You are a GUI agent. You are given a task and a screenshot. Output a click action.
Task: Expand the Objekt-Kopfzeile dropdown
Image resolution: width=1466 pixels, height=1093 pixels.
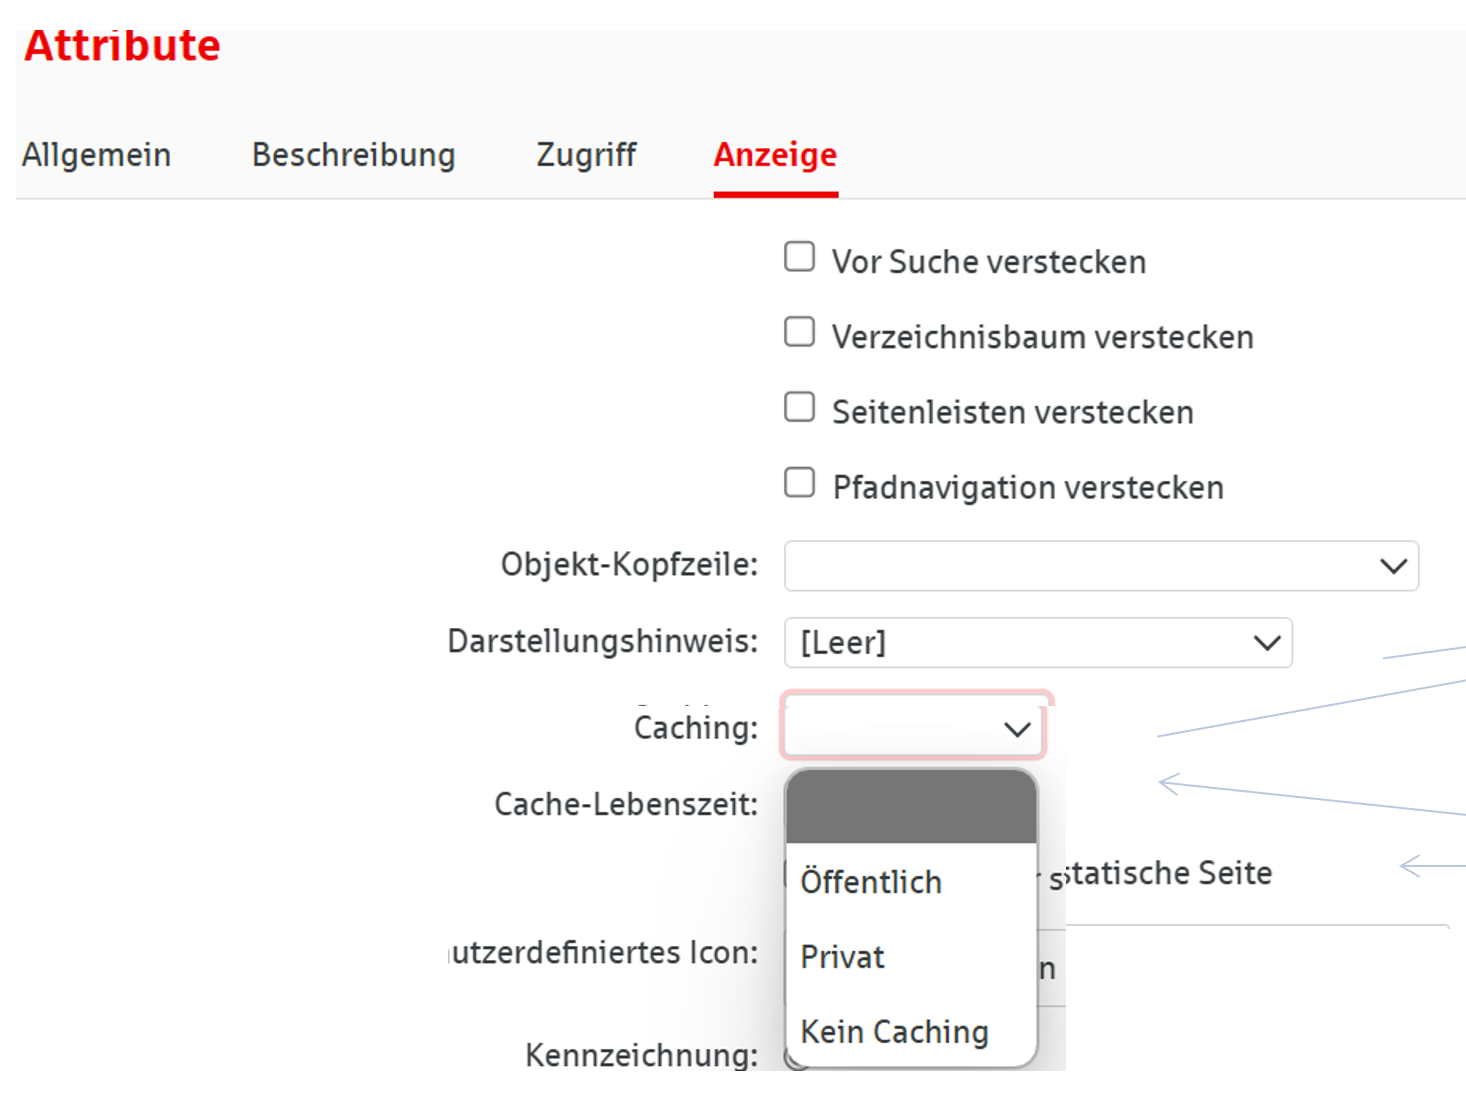(1100, 566)
